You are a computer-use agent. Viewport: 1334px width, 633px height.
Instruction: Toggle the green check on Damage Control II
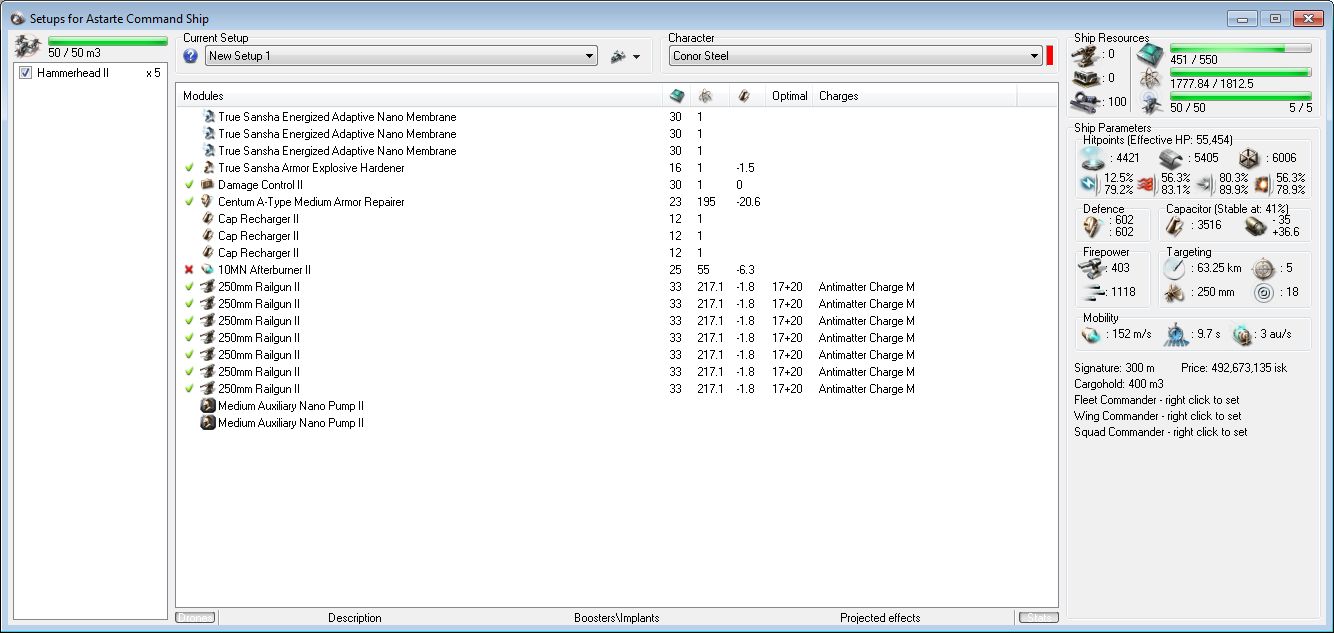point(189,185)
